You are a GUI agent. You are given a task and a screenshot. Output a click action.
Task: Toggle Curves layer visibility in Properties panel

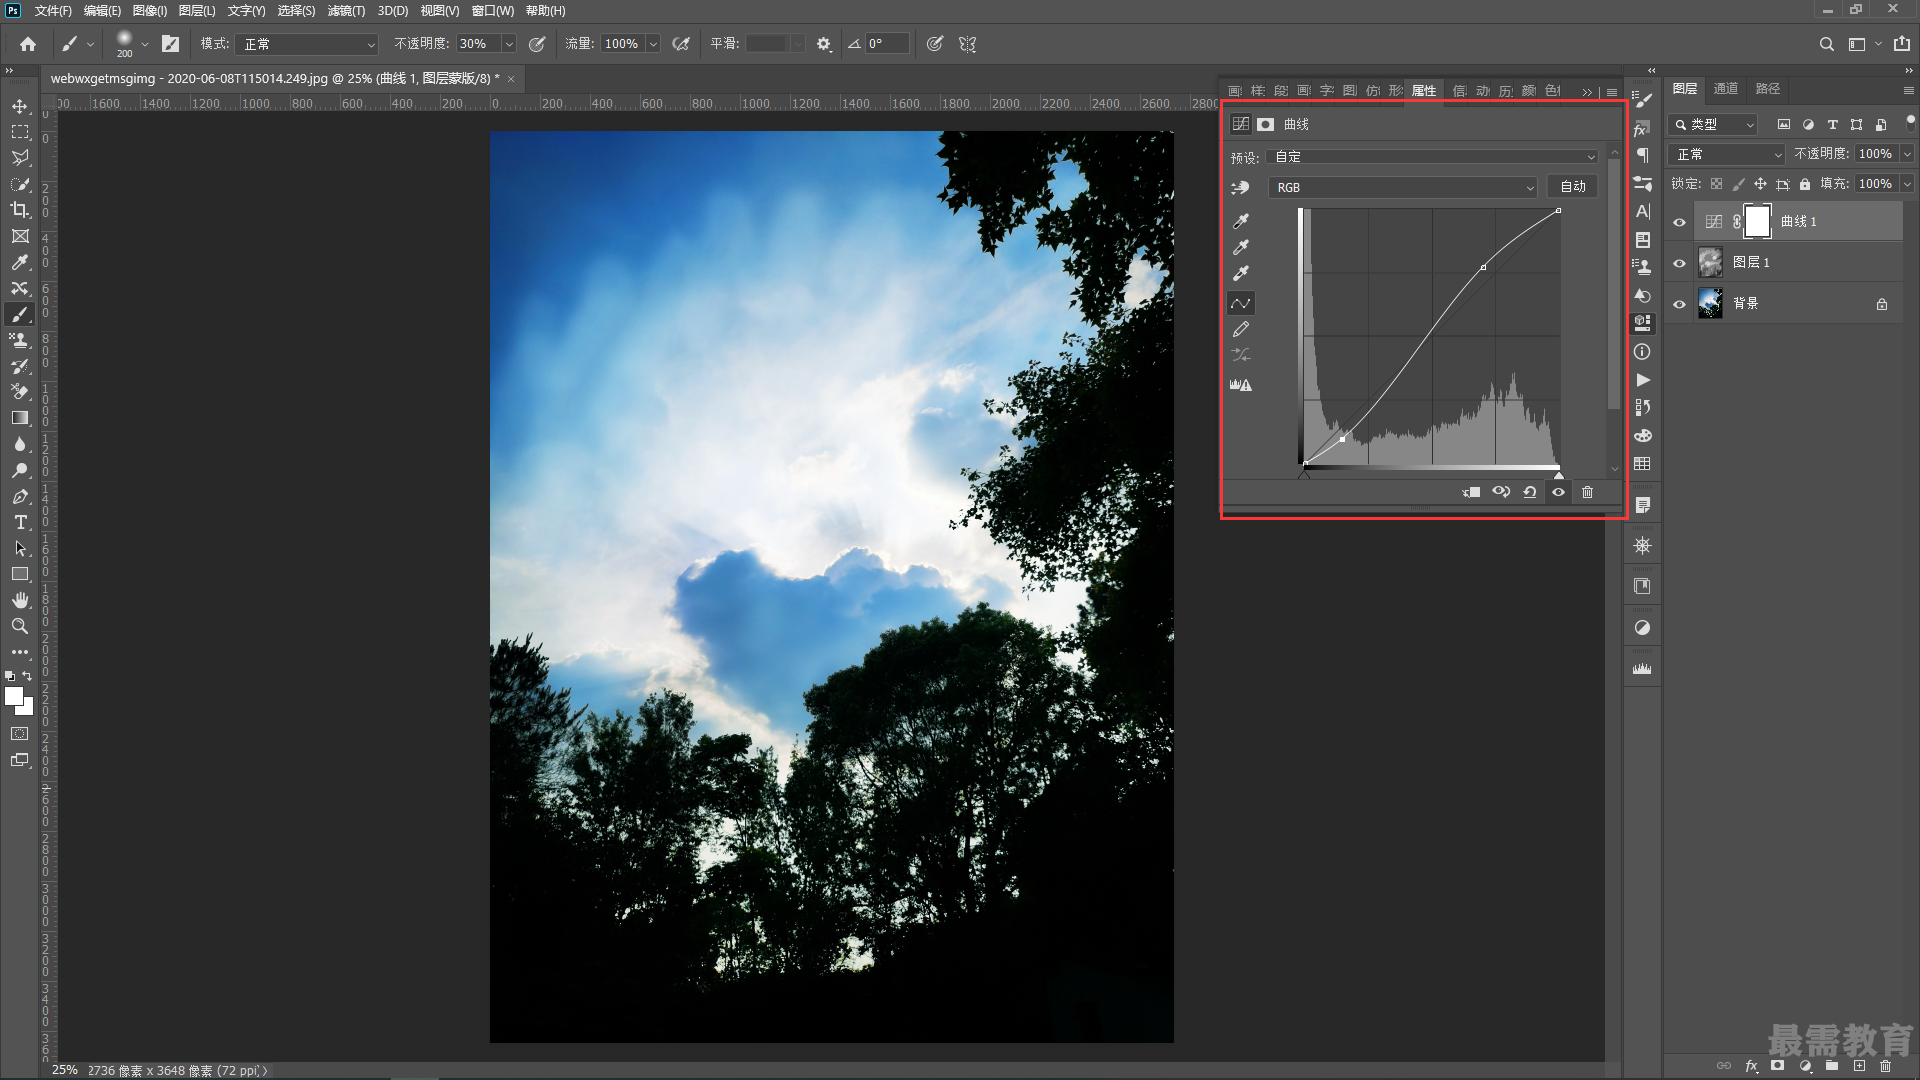pos(1558,492)
